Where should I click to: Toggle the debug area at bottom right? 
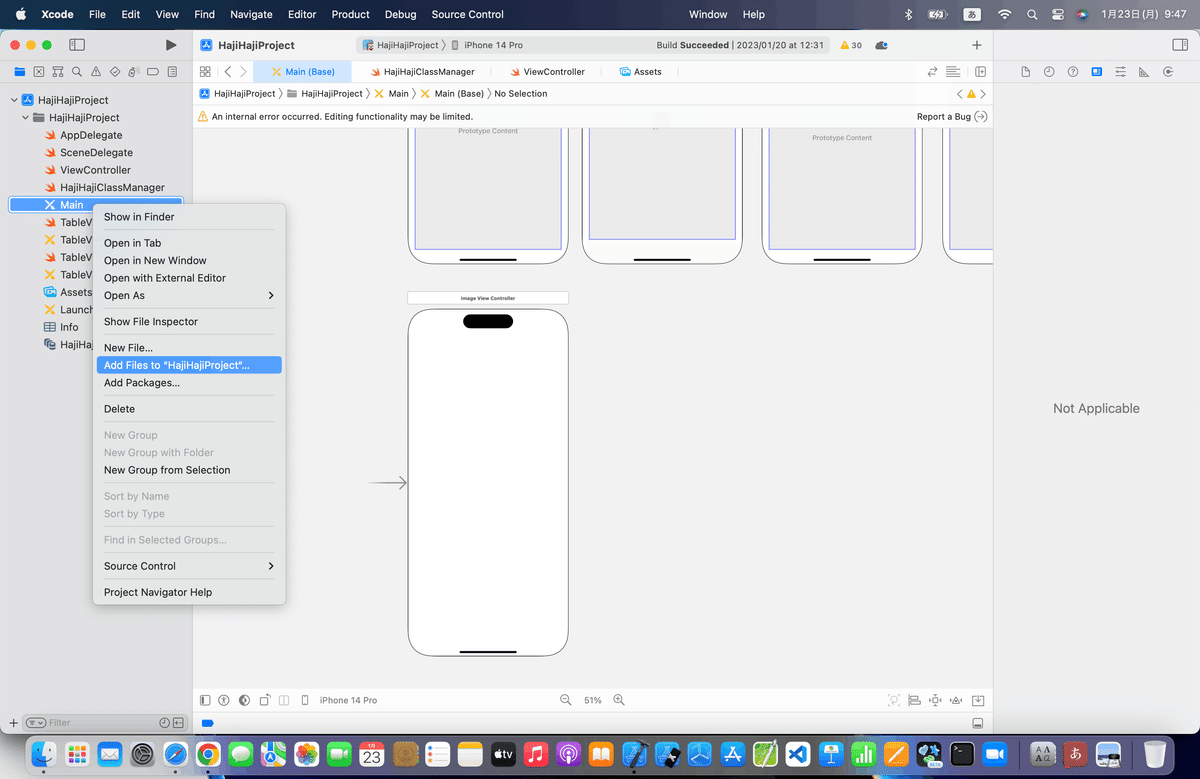point(978,722)
